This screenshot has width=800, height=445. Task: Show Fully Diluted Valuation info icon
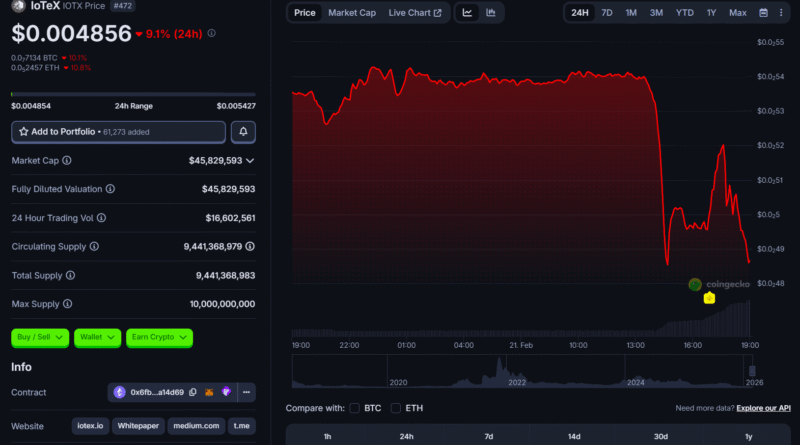(x=110, y=189)
